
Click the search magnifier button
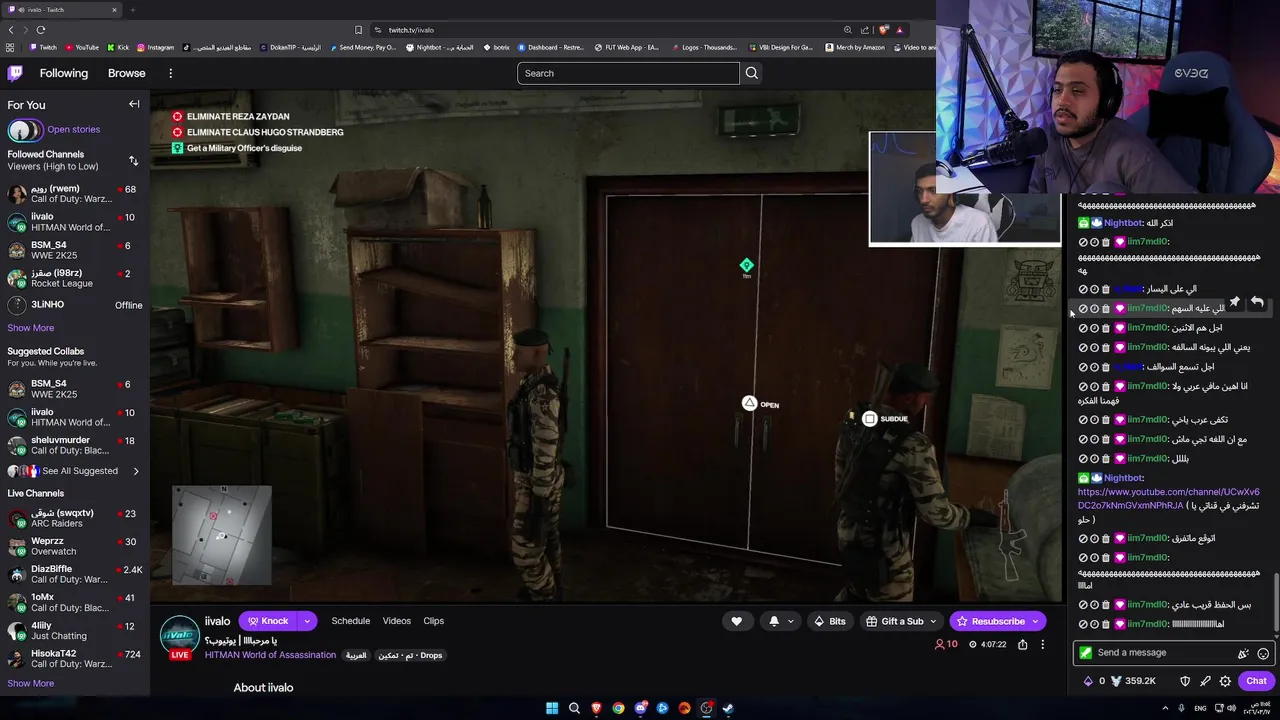[x=751, y=73]
